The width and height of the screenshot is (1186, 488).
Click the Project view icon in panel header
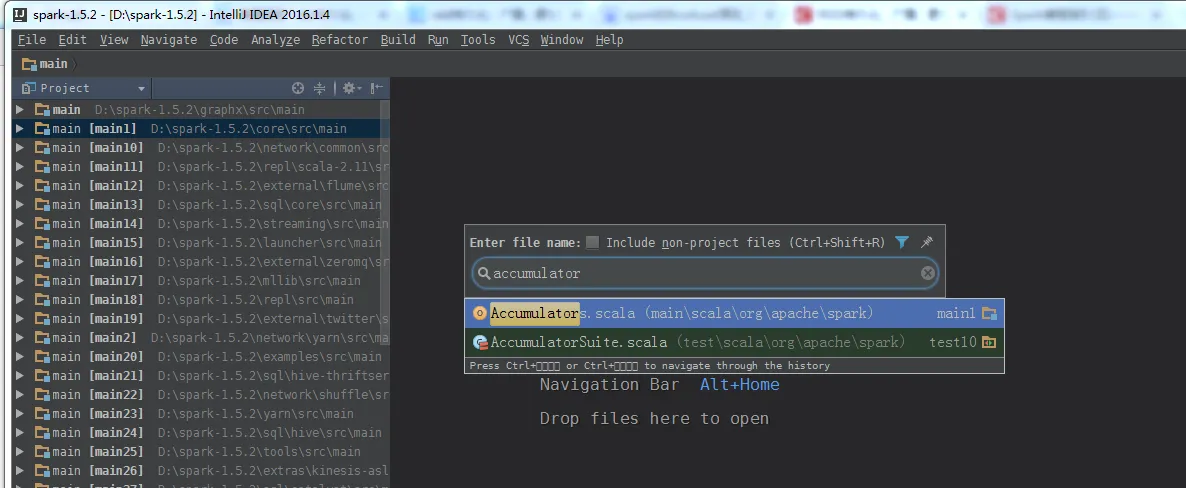[x=29, y=88]
